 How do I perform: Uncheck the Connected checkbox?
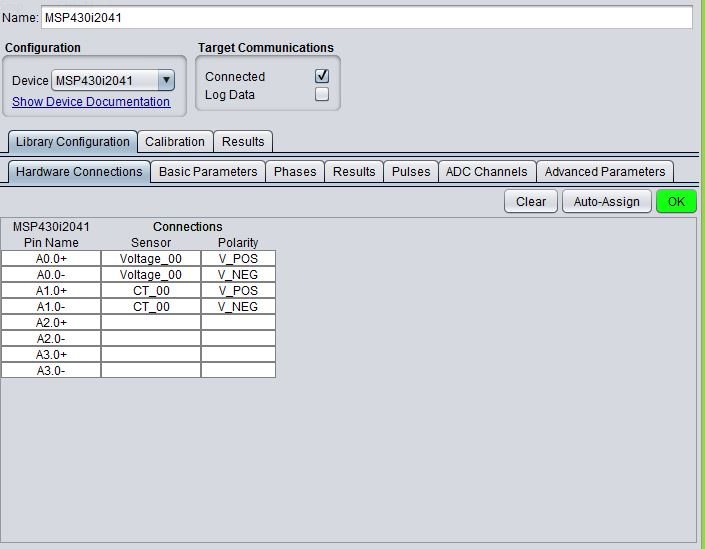click(322, 76)
